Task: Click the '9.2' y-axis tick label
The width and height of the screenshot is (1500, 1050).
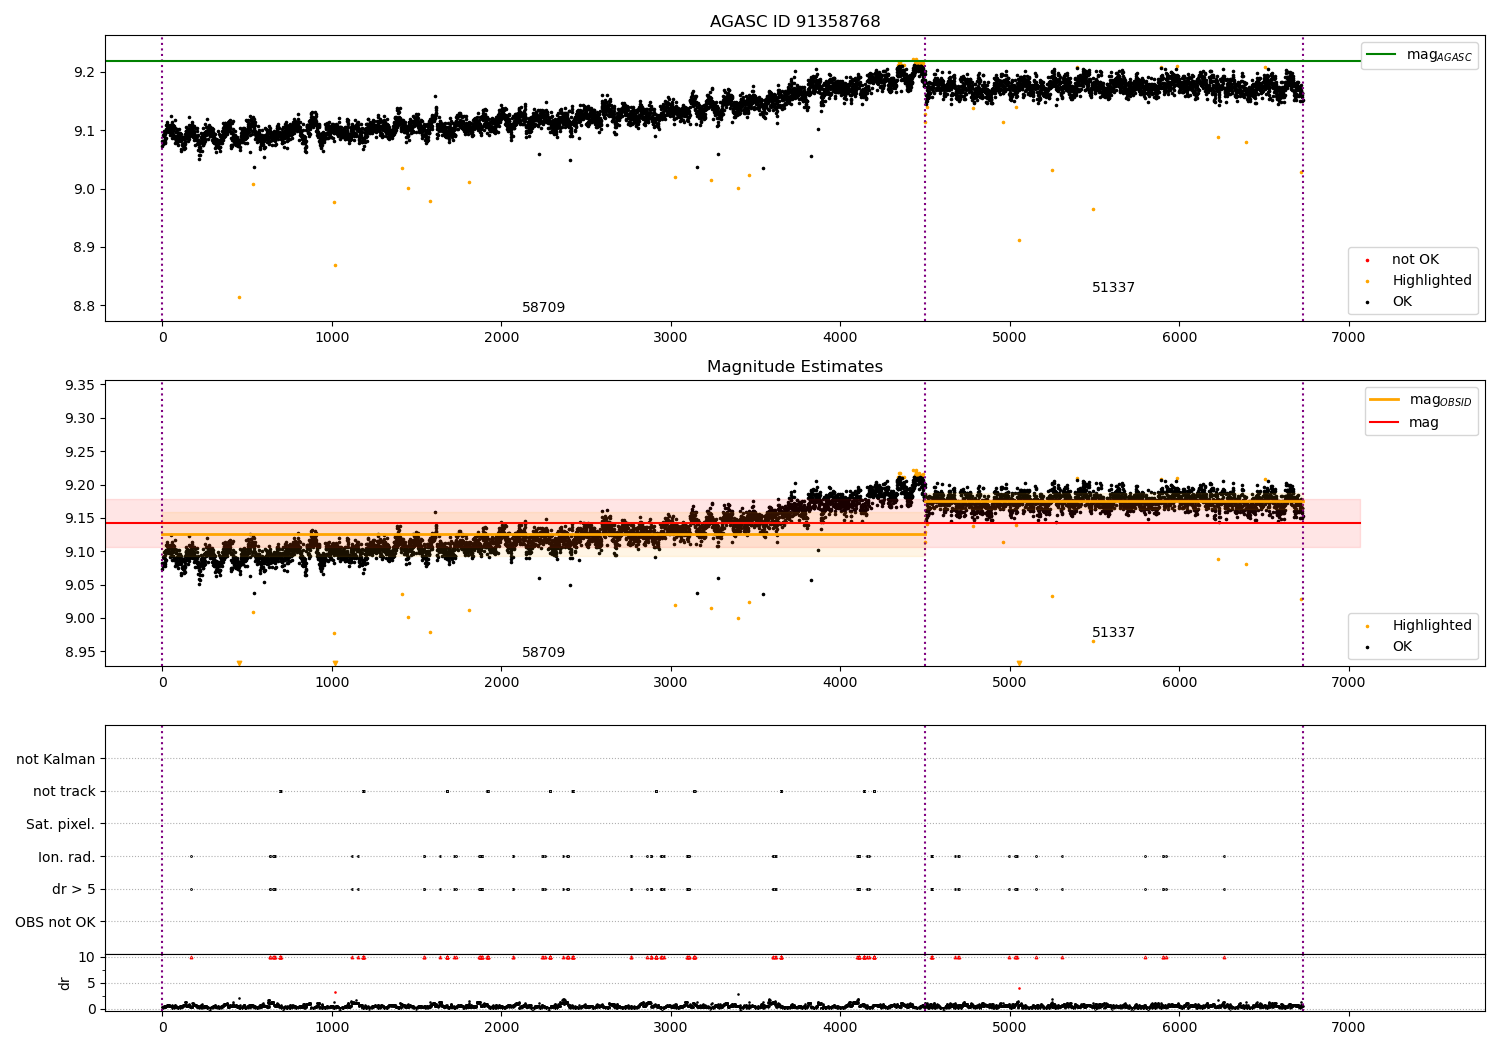Action: click(84, 73)
